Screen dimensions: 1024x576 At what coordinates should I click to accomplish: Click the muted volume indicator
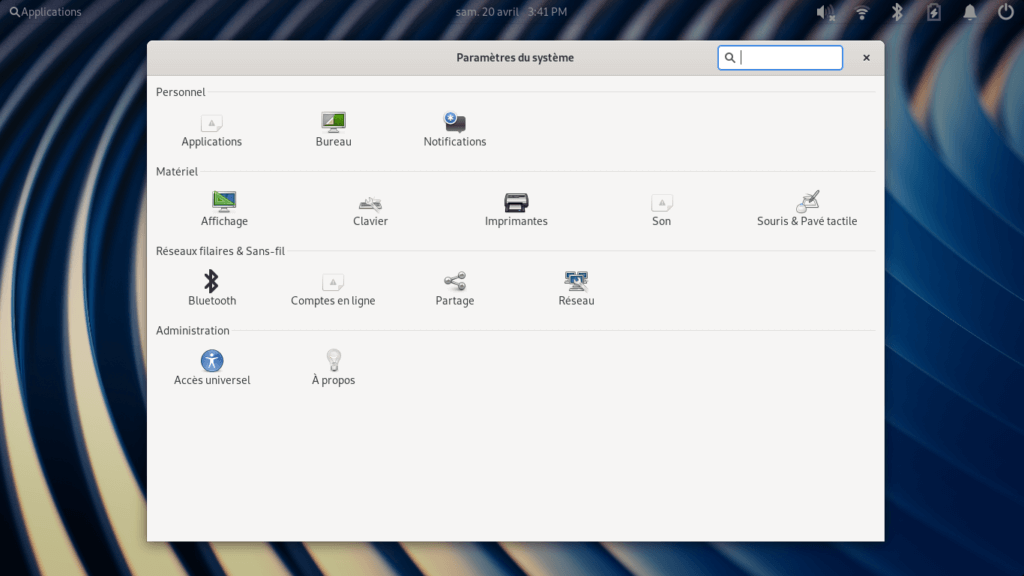point(825,12)
